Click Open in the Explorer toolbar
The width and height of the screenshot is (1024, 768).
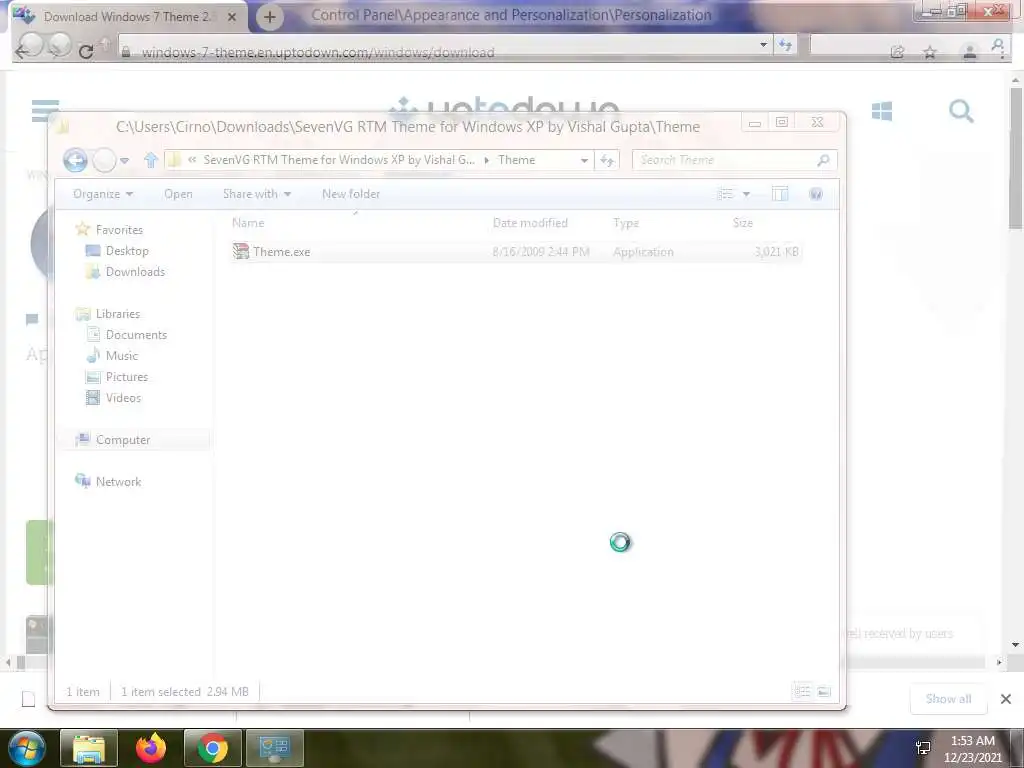(178, 194)
